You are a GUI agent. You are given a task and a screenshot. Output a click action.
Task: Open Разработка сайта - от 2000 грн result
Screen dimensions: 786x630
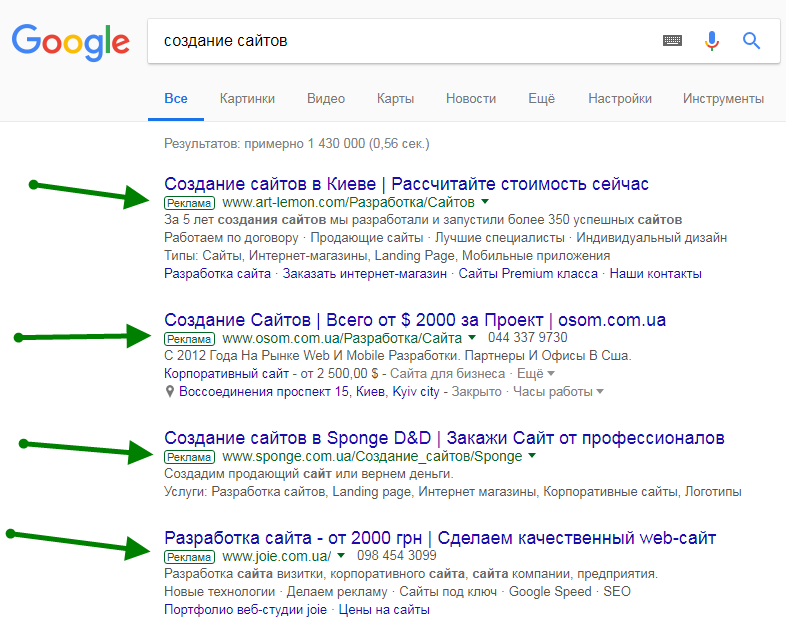pos(440,538)
